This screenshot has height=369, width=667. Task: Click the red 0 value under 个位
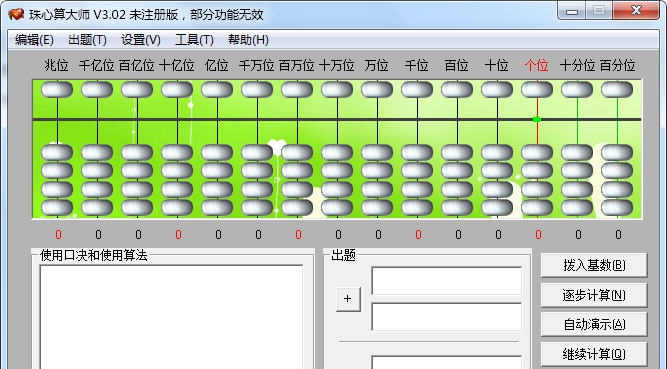(539, 235)
